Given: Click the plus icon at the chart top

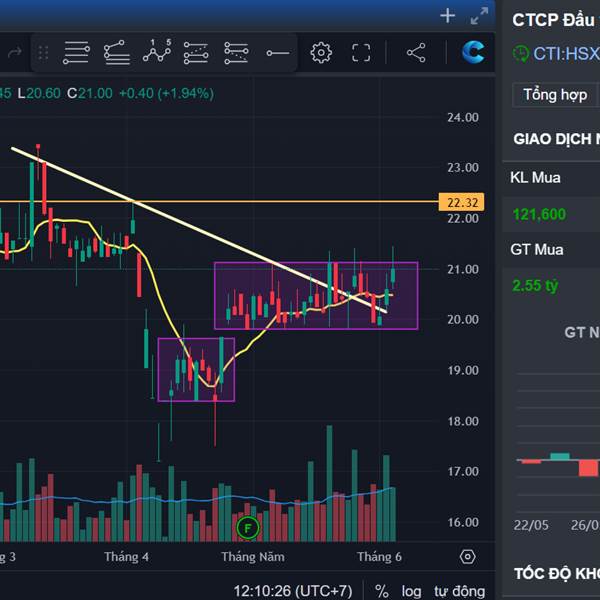Looking at the screenshot, I should [447, 16].
